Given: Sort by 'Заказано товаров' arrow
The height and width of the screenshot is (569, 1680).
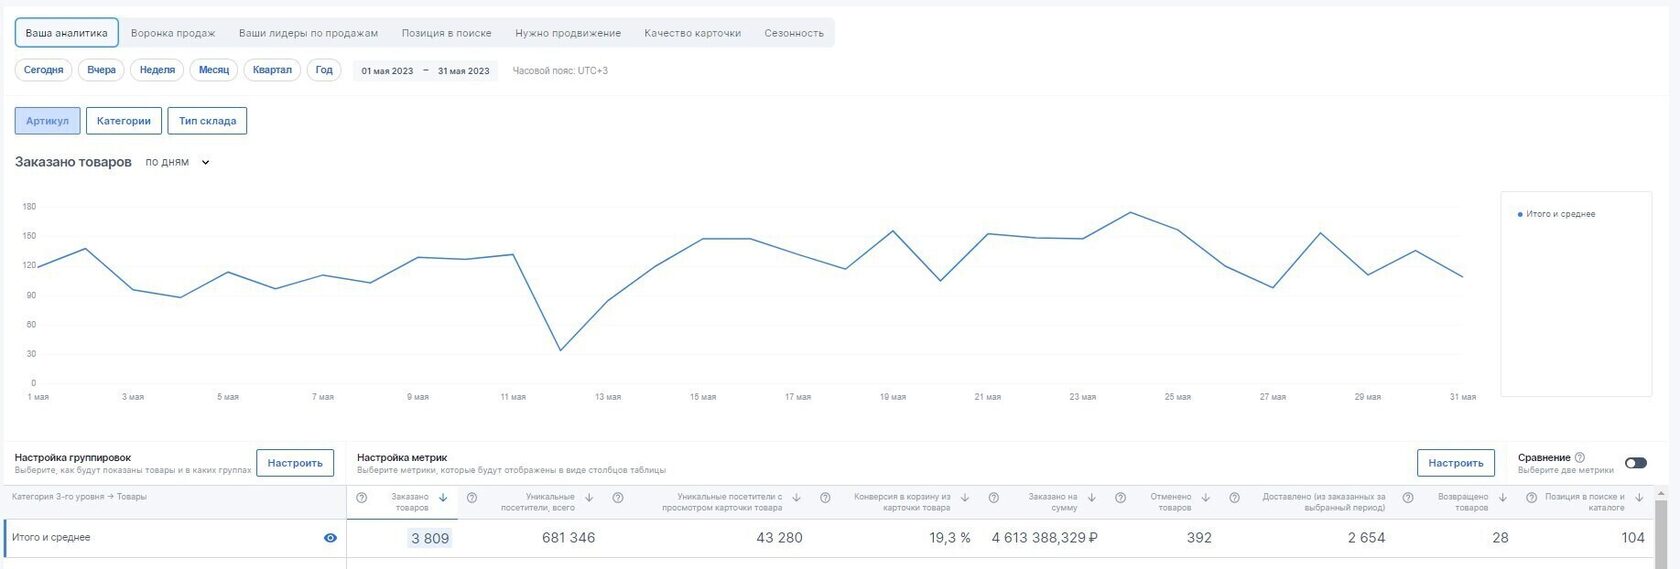Looking at the screenshot, I should pos(443,497).
